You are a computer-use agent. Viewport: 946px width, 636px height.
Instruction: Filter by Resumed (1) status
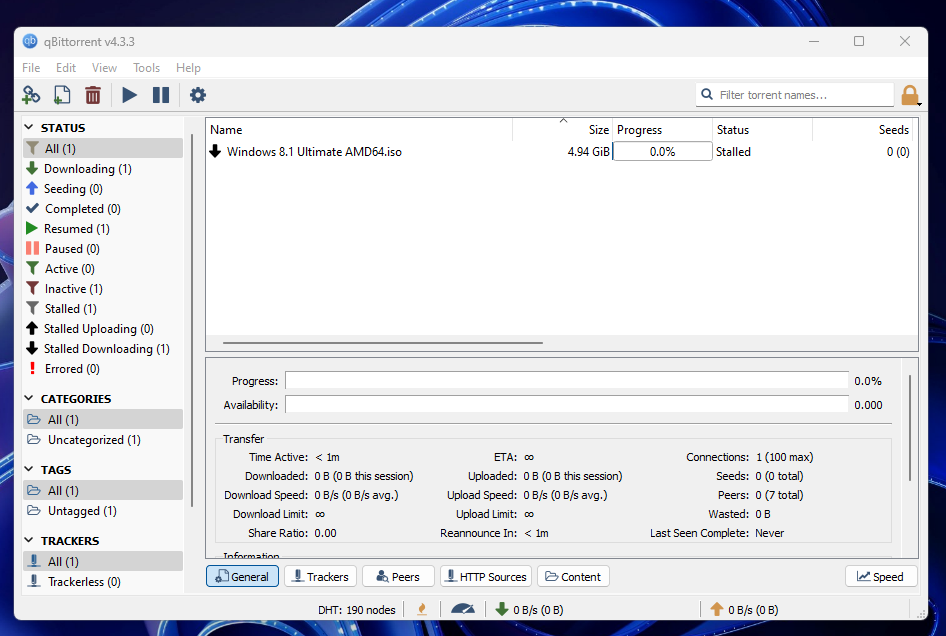pyautogui.click(x=103, y=228)
